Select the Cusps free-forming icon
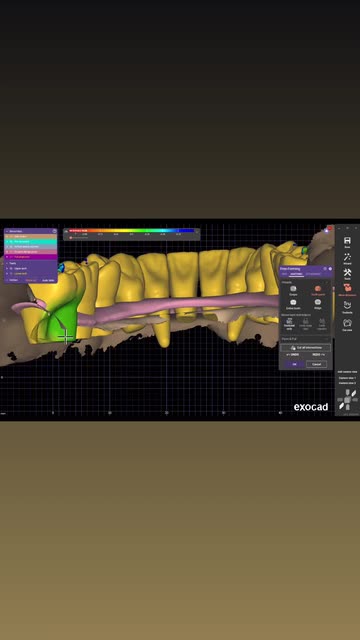Viewport: 360px width, 640px height. 293,289
